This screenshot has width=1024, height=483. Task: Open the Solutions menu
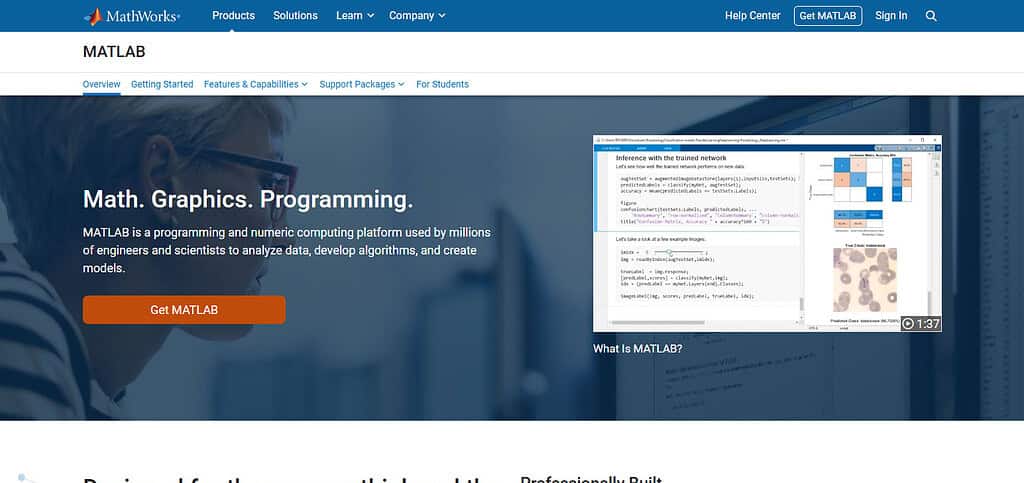295,16
